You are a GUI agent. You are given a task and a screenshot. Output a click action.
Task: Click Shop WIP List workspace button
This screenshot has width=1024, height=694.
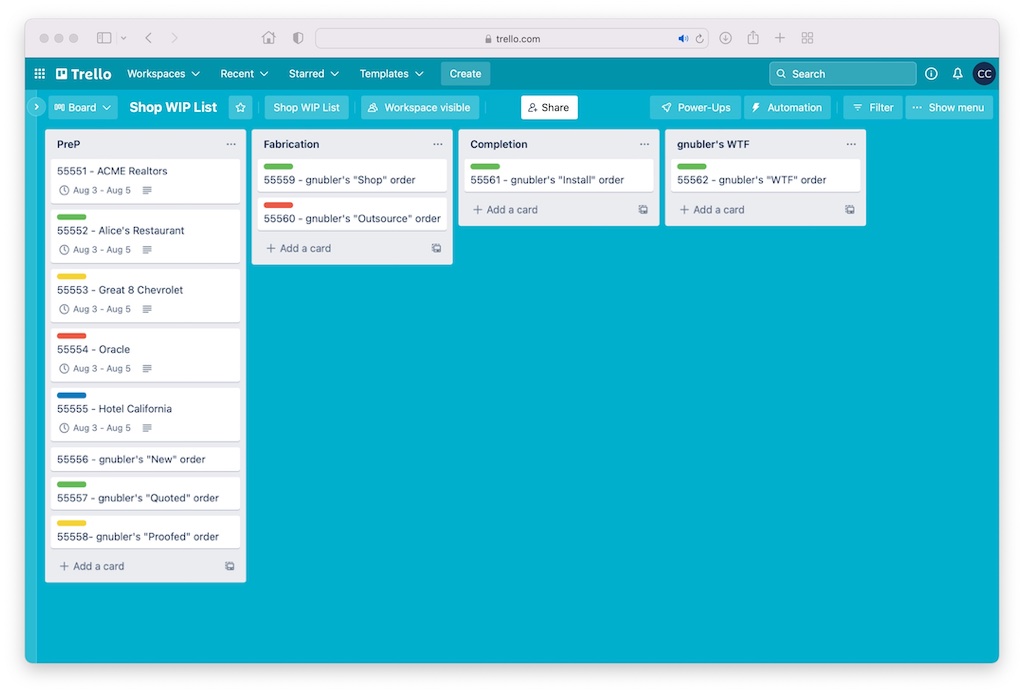pyautogui.click(x=306, y=108)
